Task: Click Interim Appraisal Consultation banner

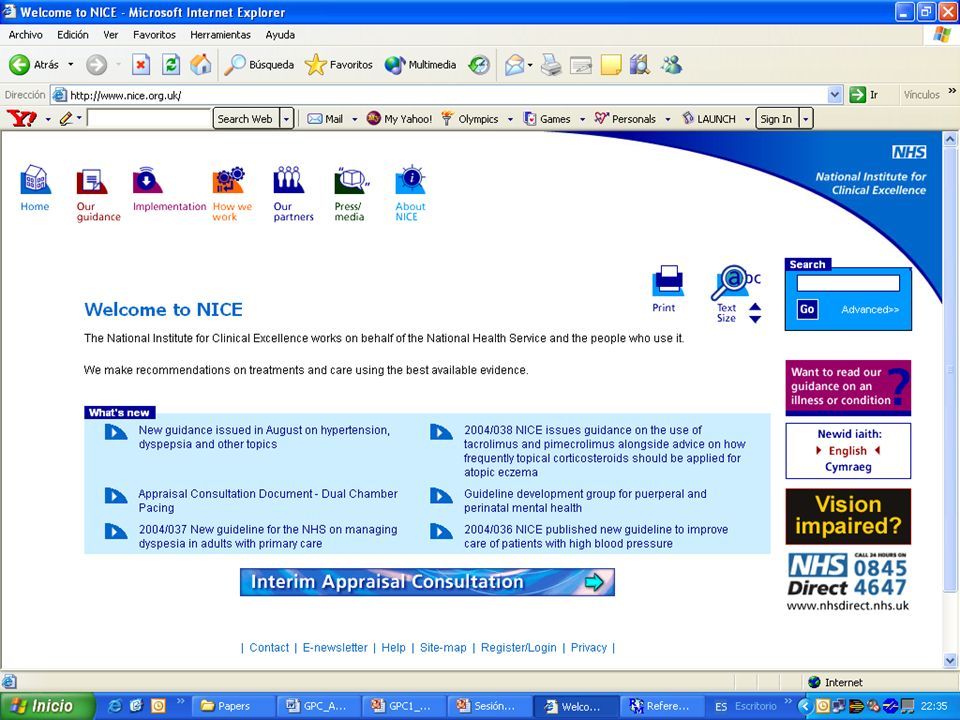Action: pos(427,582)
